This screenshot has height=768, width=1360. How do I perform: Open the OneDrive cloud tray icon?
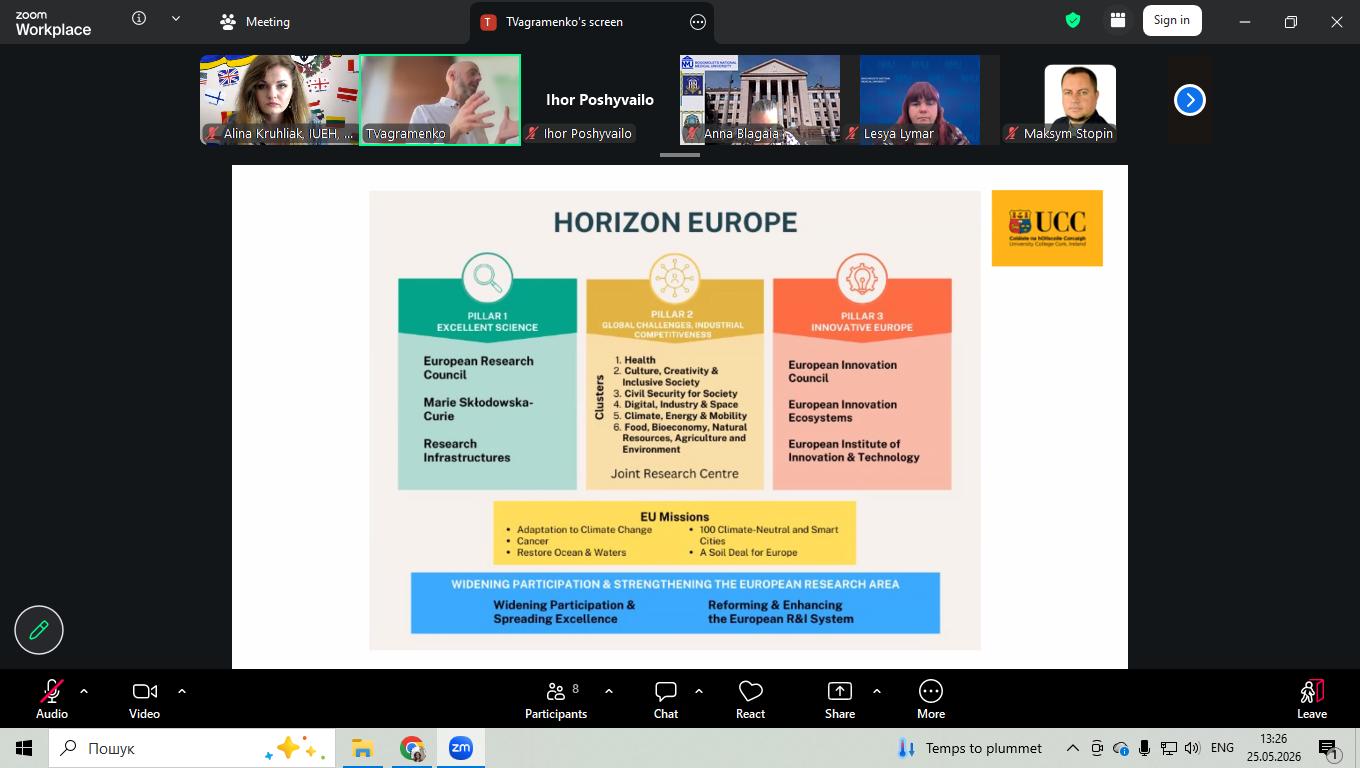[x=1121, y=748]
